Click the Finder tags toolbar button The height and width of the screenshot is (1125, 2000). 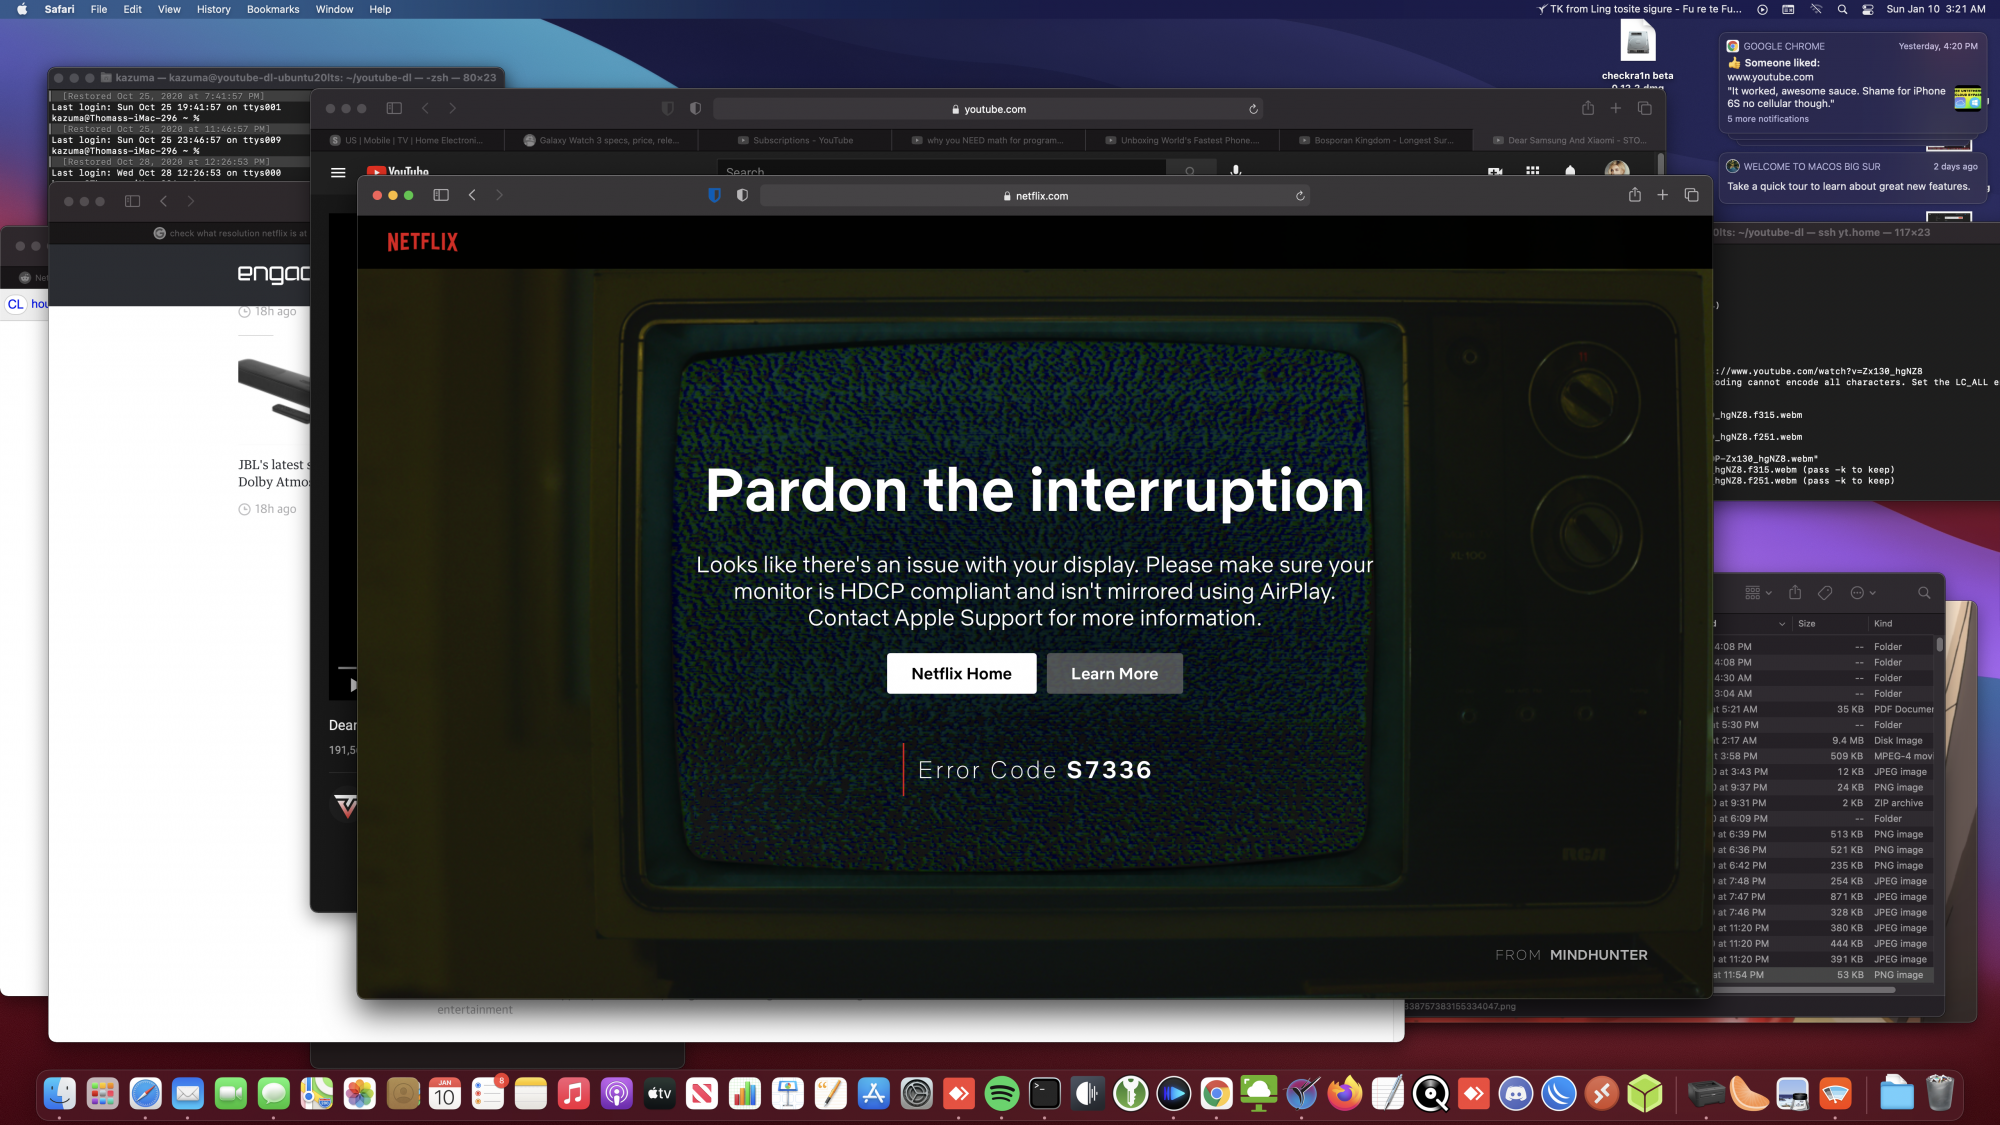[x=1825, y=593]
